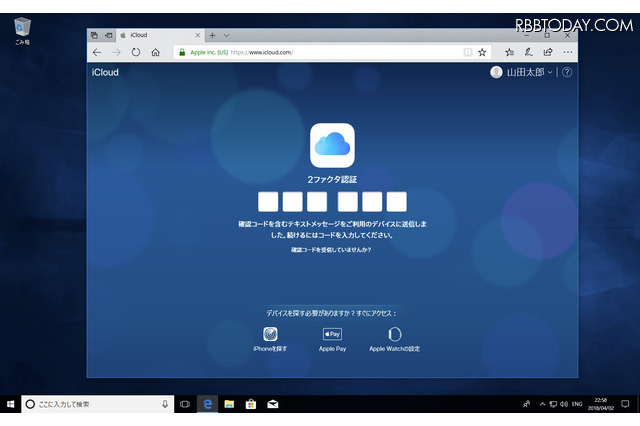Open network status tray icon
The width and height of the screenshot is (640, 426).
[553, 404]
